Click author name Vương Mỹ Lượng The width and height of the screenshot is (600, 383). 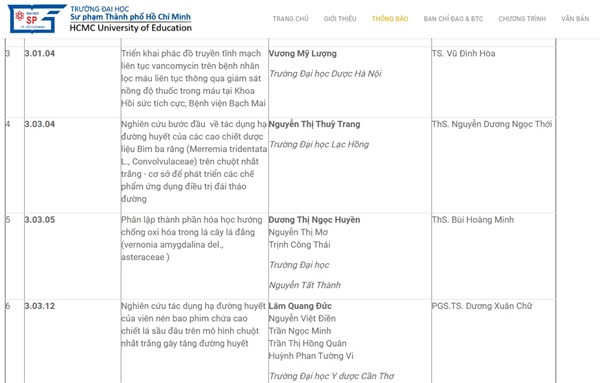coord(302,54)
